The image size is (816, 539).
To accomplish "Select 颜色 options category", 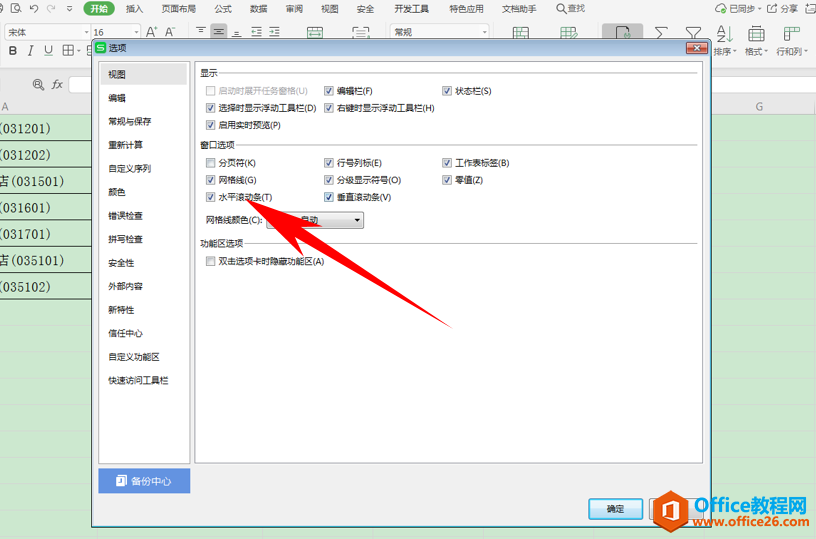I will click(117, 192).
